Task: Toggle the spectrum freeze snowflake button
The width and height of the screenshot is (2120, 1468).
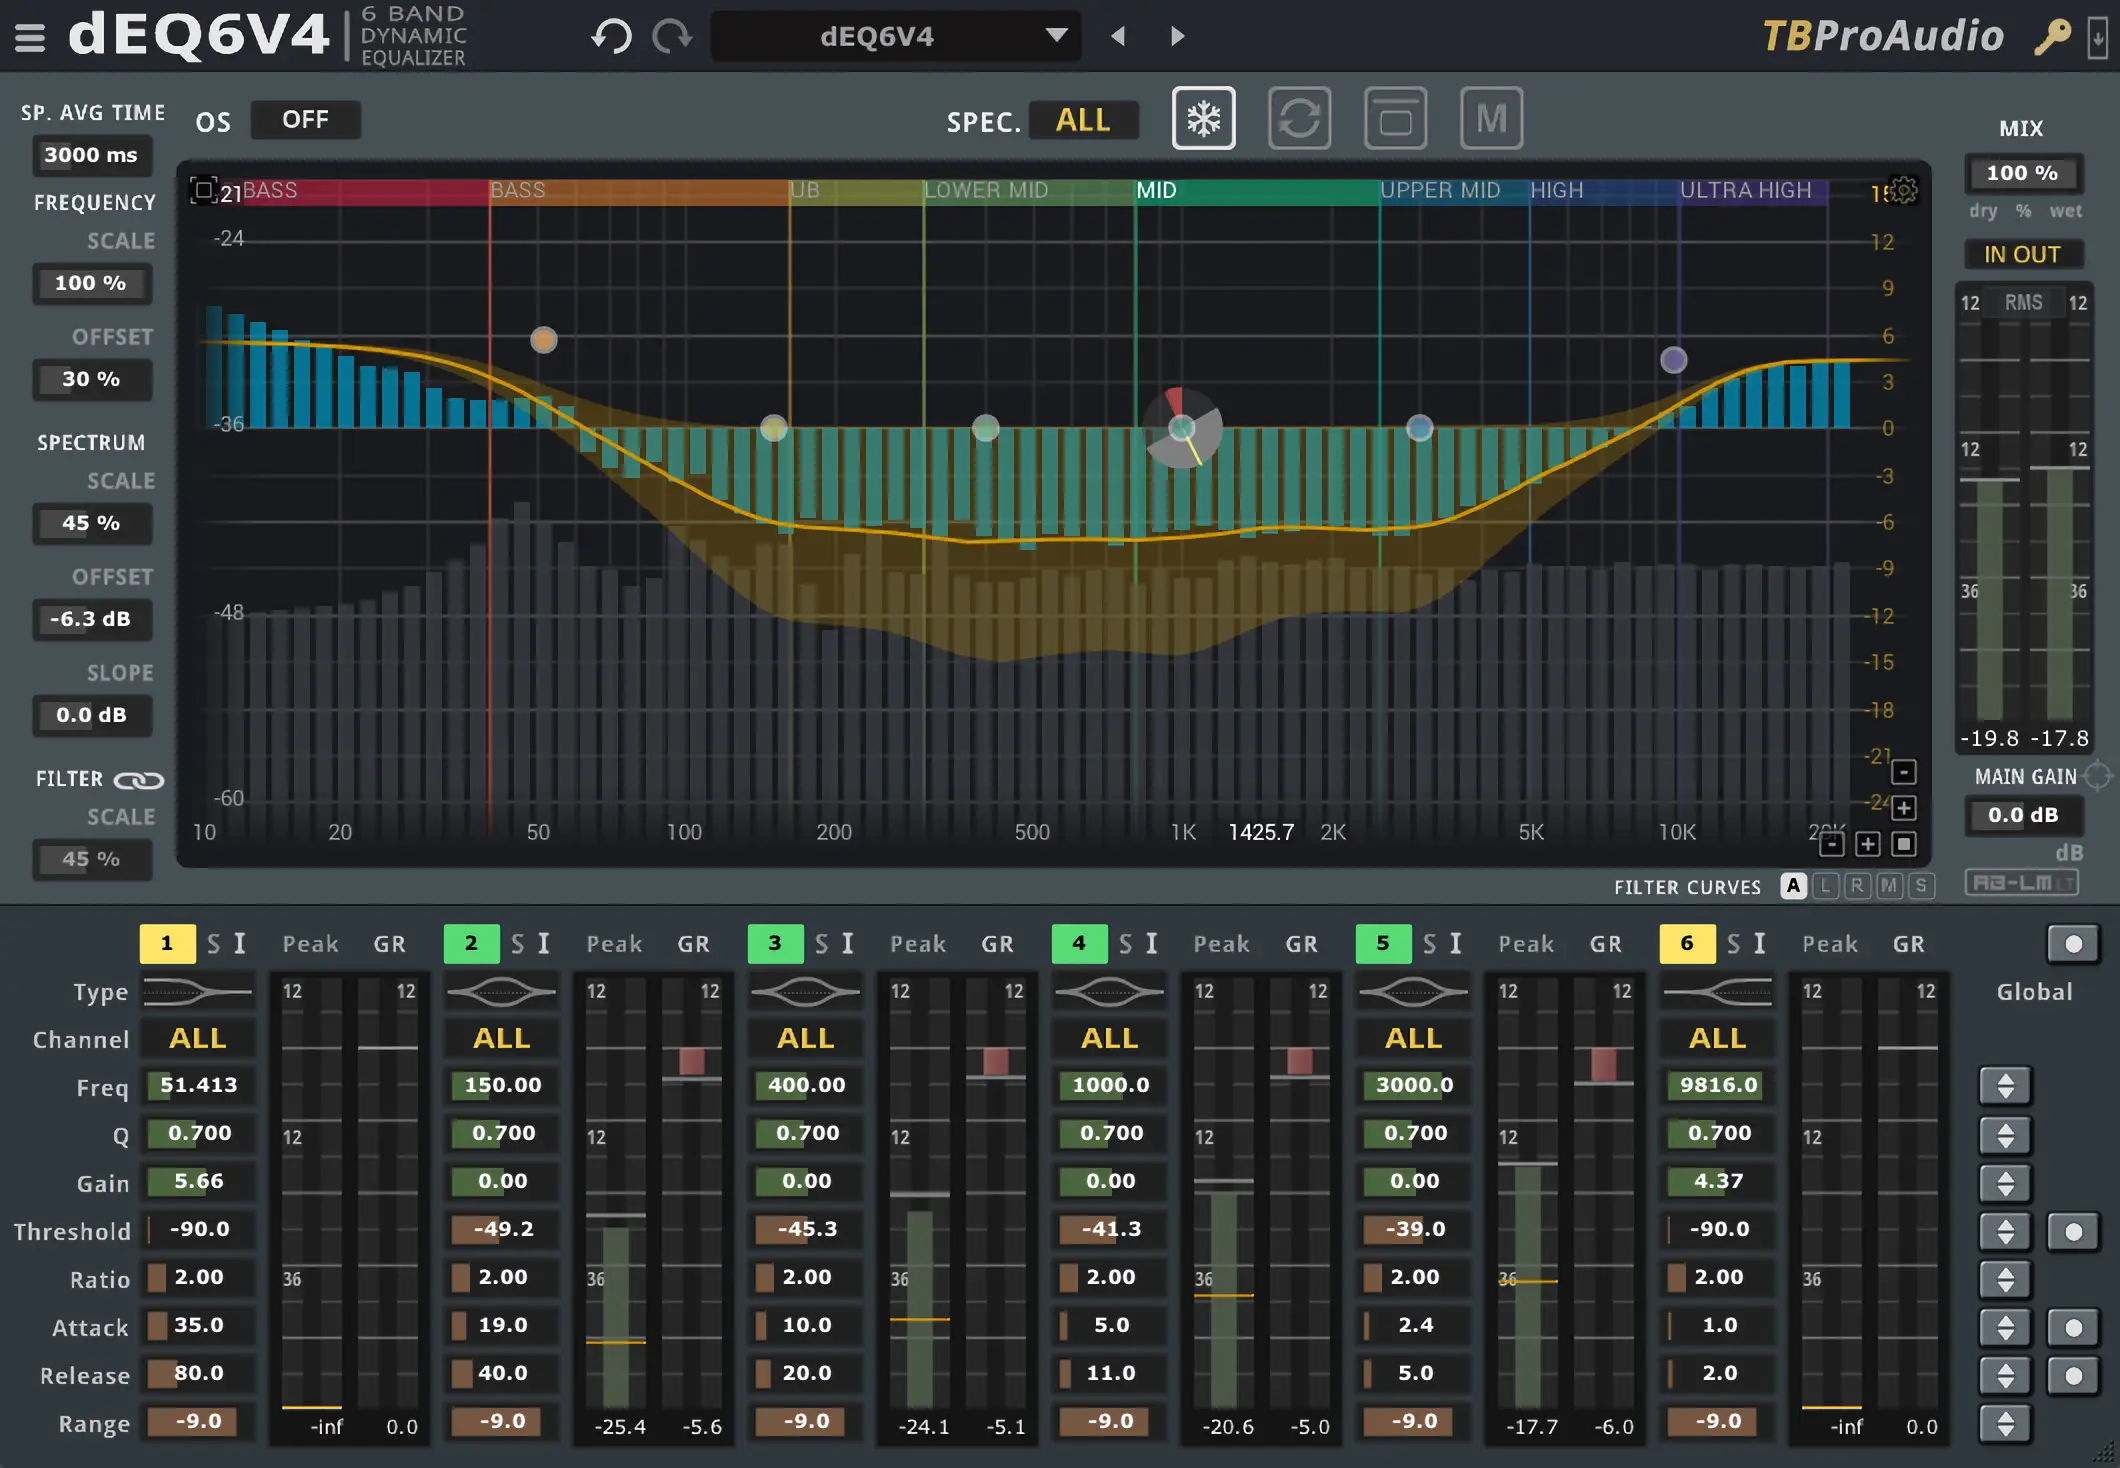Action: (x=1204, y=119)
